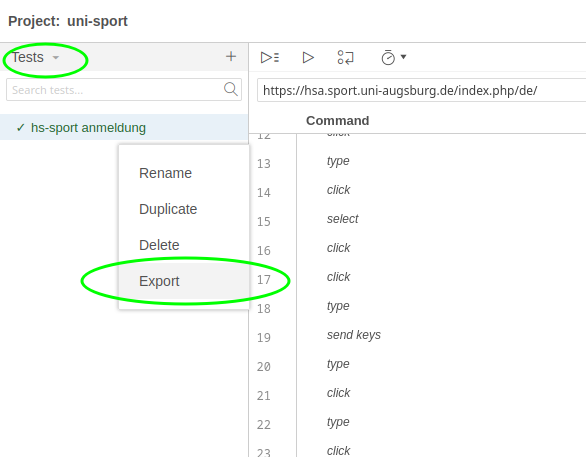Select row 22 type command
The width and height of the screenshot is (586, 457).
coord(417,422)
